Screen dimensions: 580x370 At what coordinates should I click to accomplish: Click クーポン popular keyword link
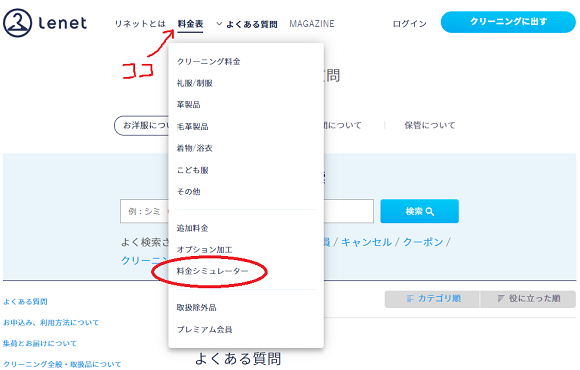(423, 242)
